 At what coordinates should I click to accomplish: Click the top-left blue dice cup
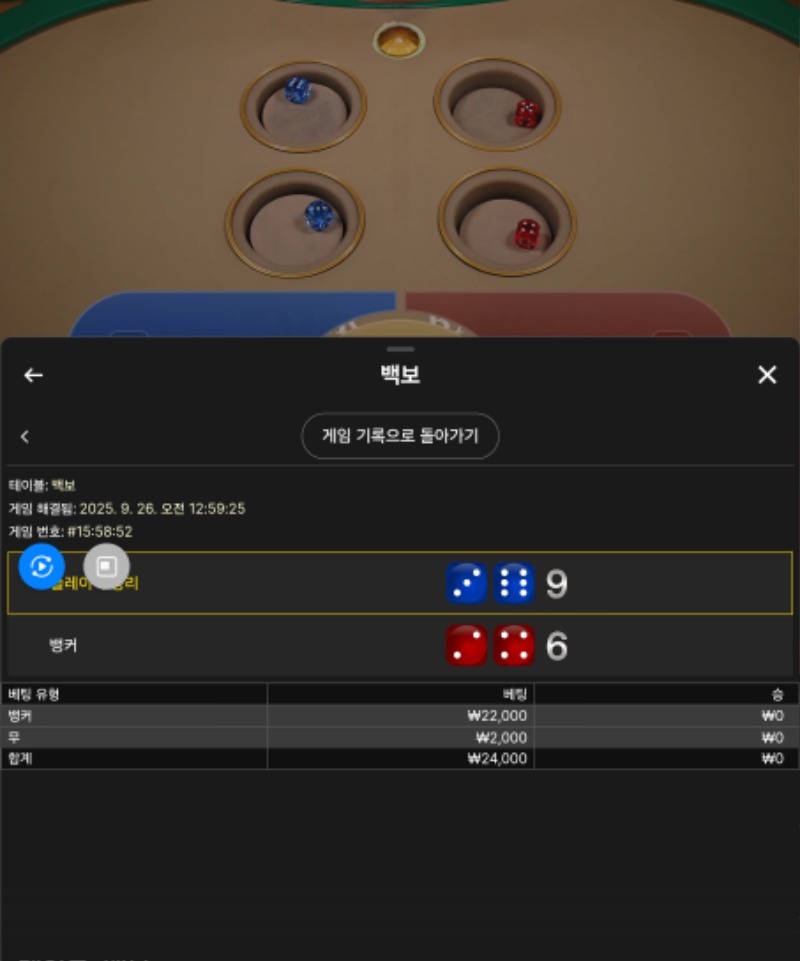[x=303, y=106]
